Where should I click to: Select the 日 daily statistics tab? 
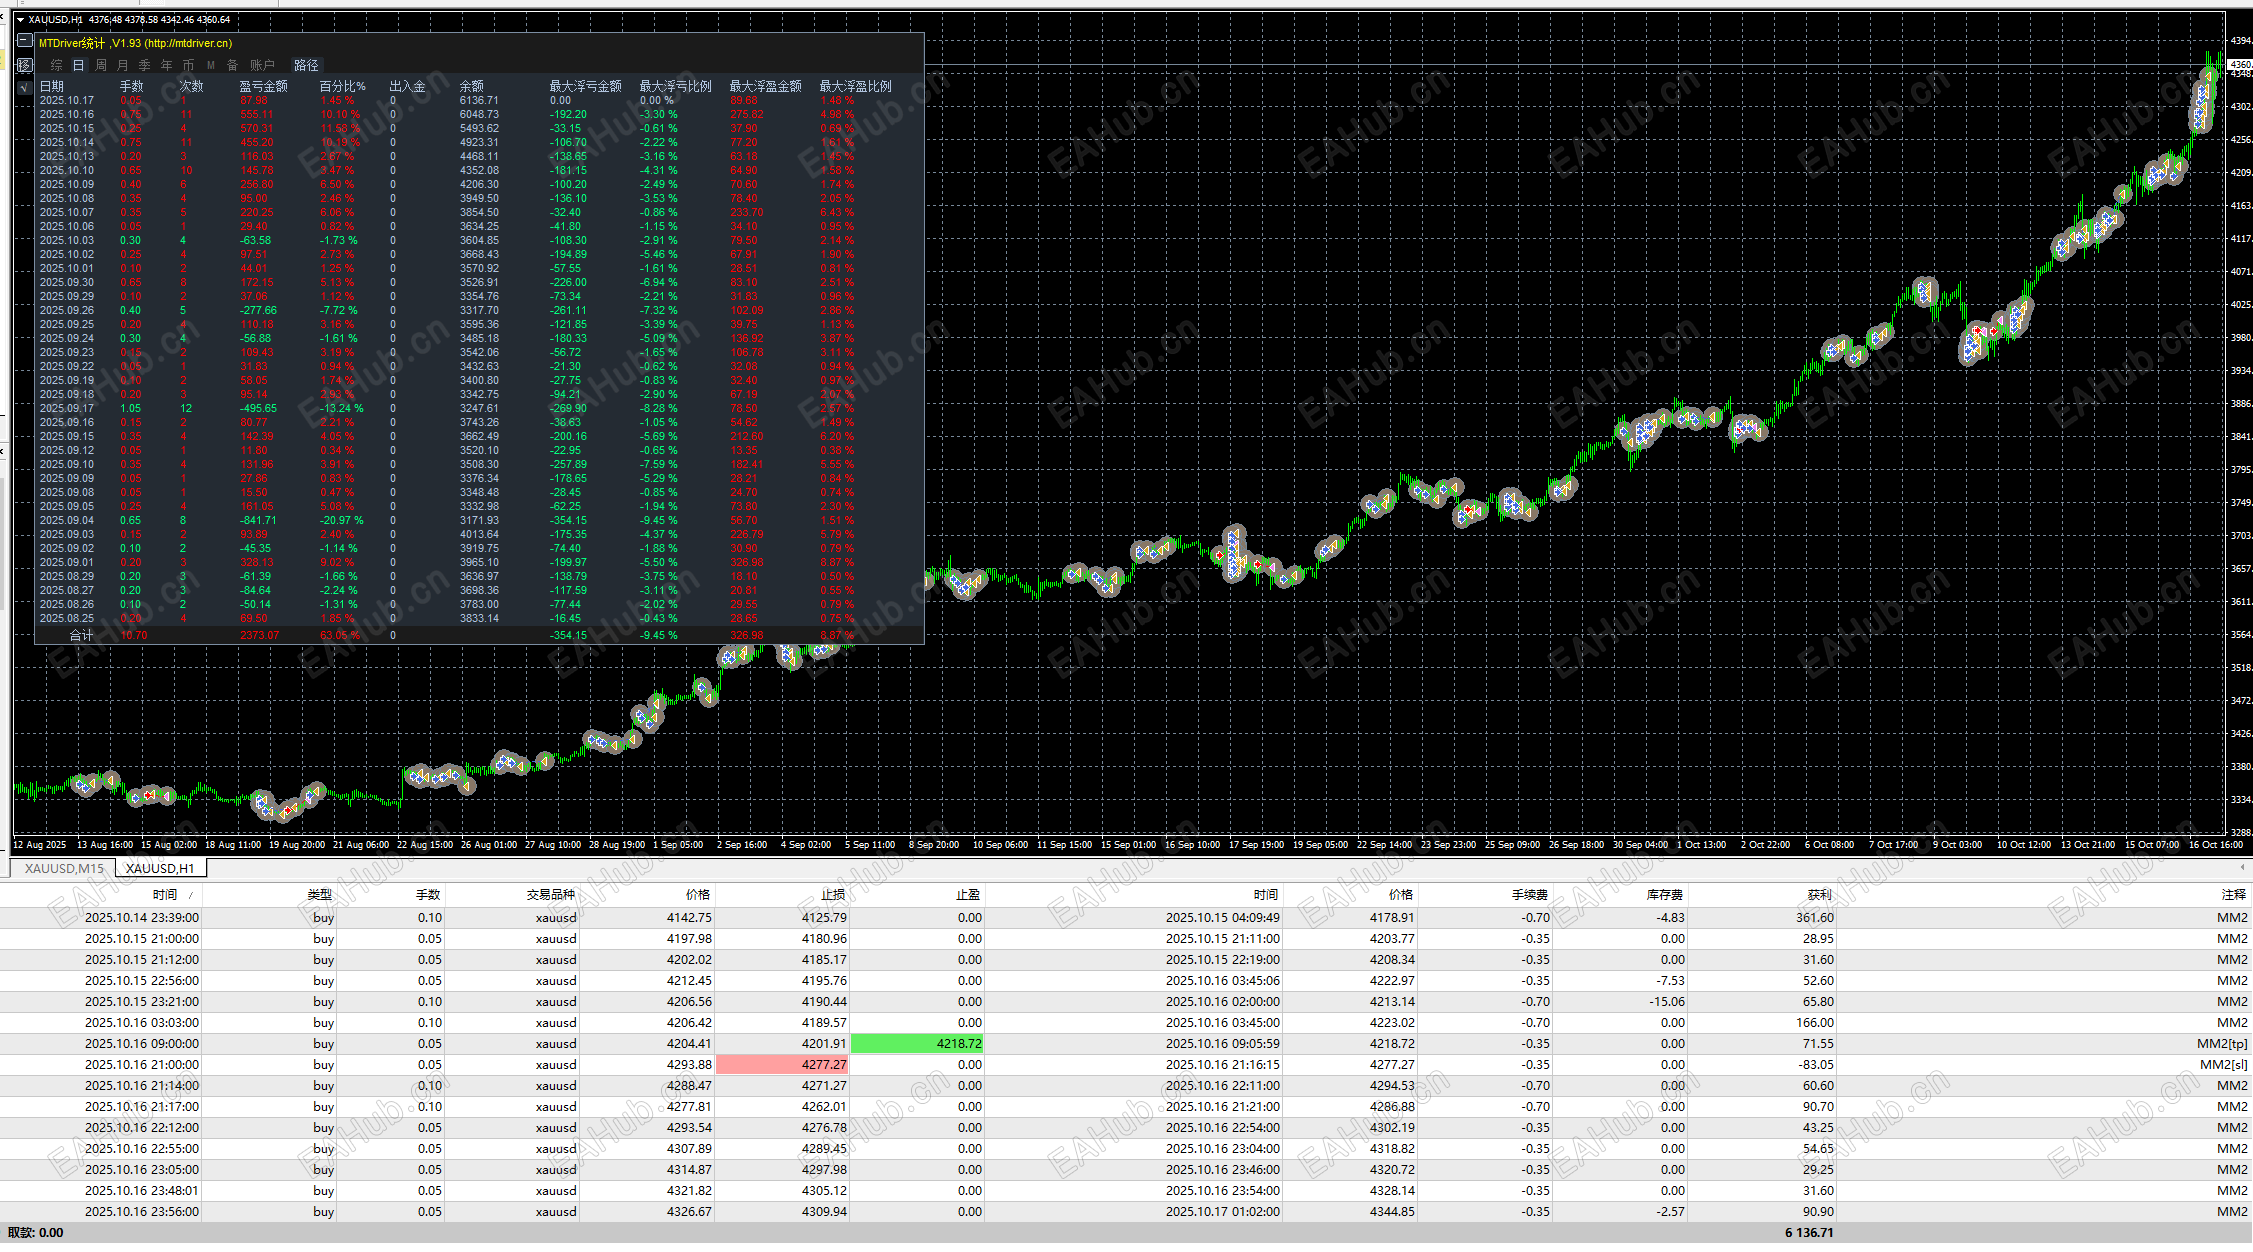click(x=78, y=65)
